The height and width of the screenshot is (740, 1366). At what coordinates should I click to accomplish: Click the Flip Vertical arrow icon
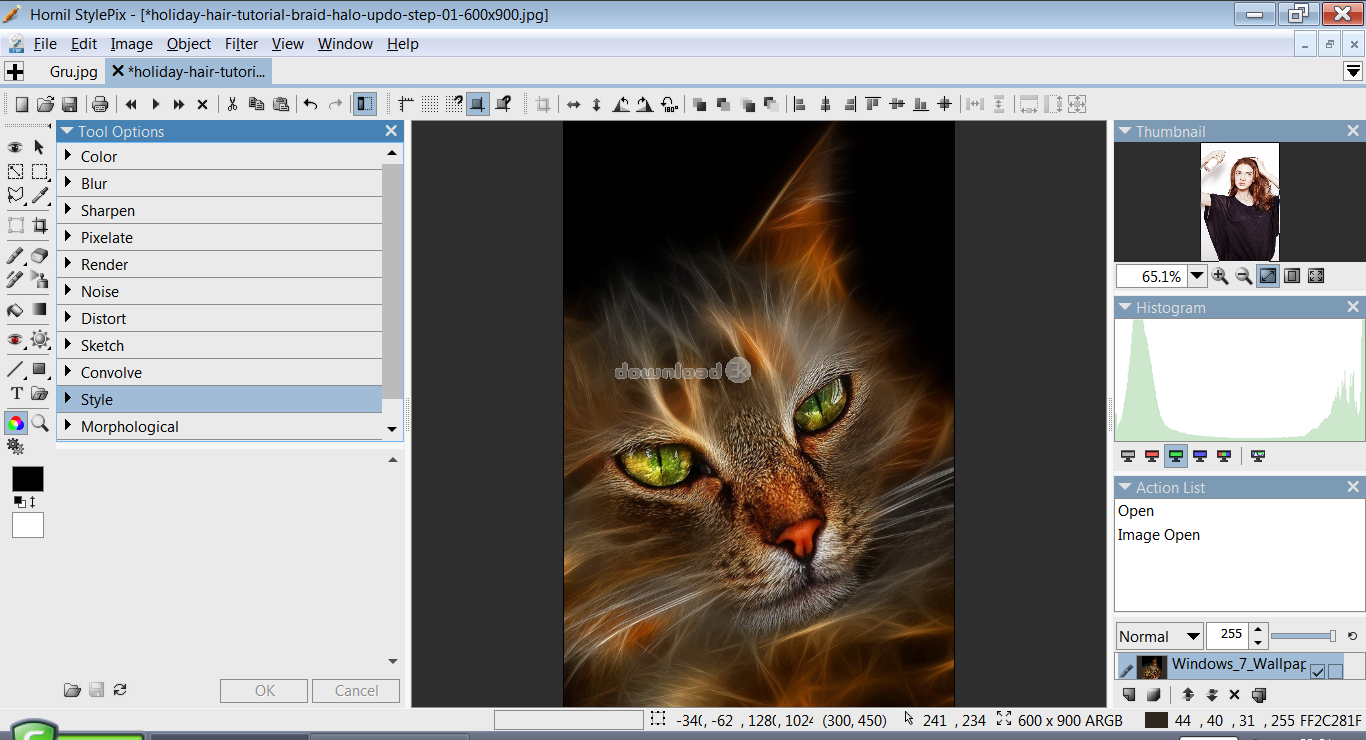coord(597,104)
